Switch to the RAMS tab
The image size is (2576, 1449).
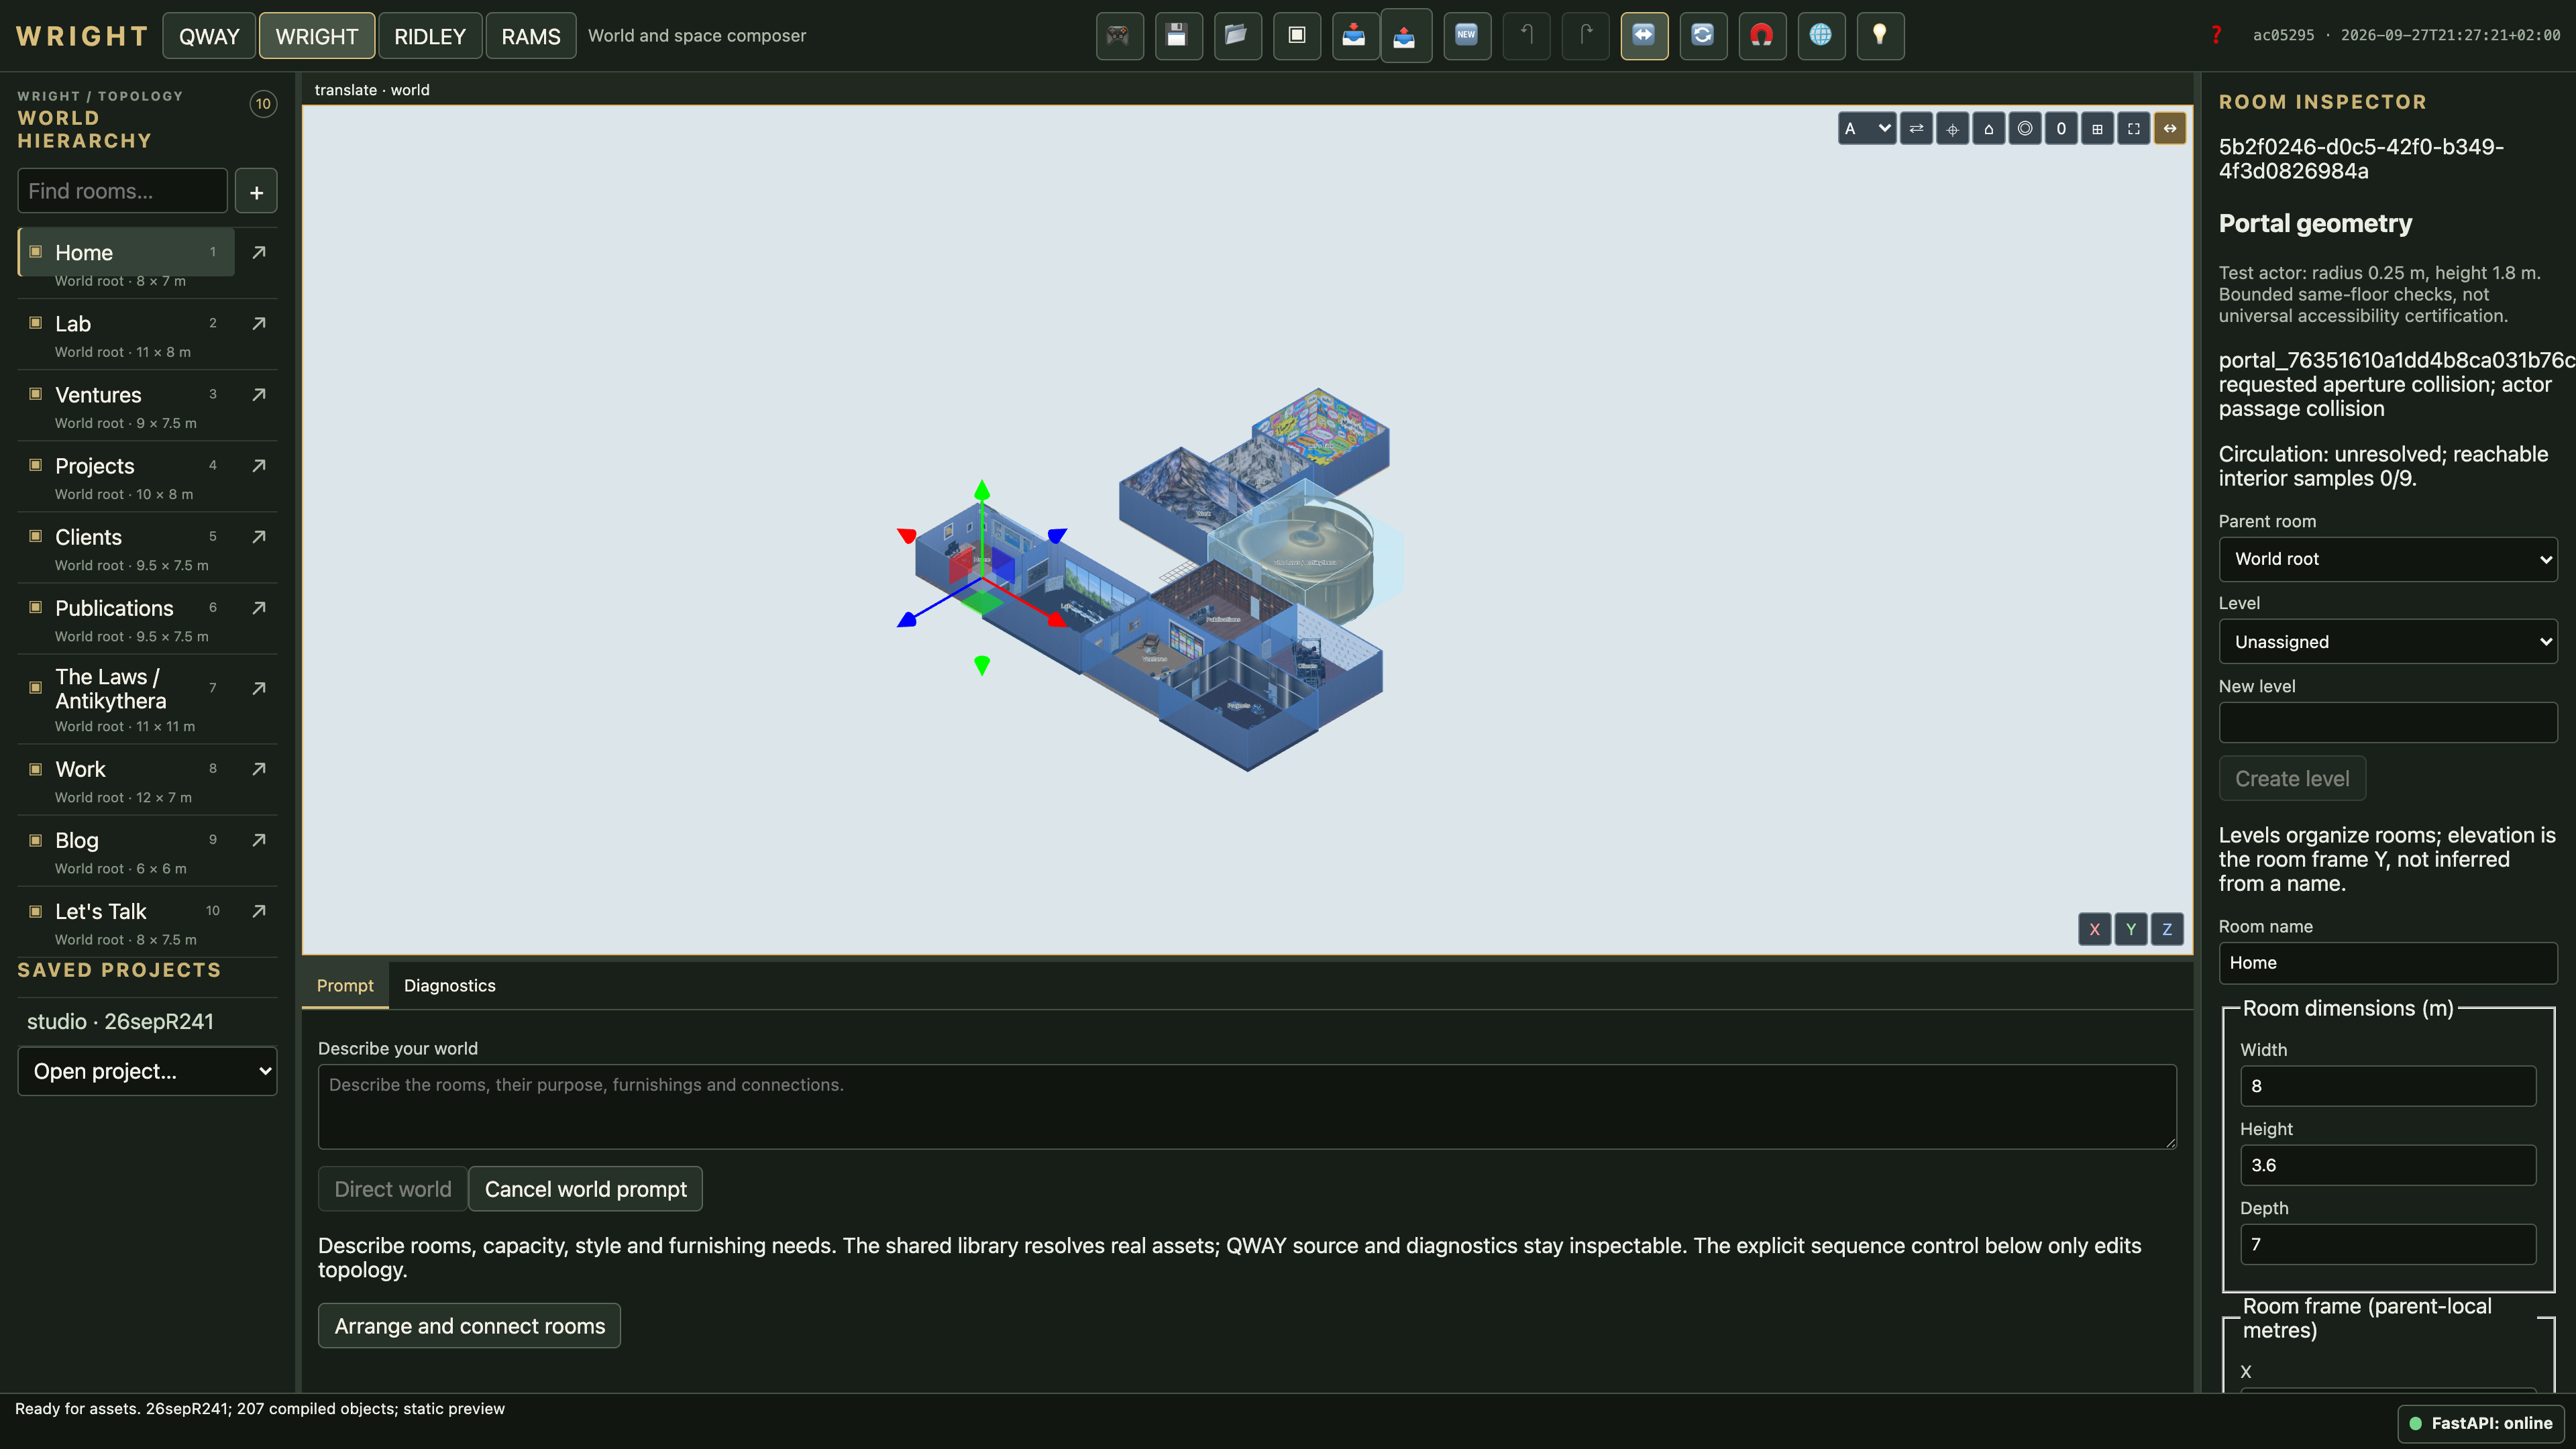[530, 36]
